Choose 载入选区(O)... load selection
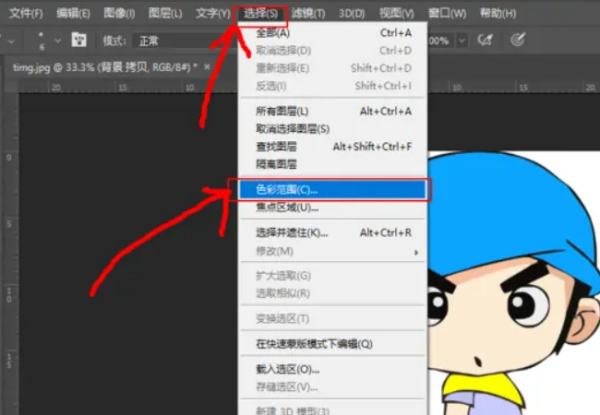 click(333, 369)
